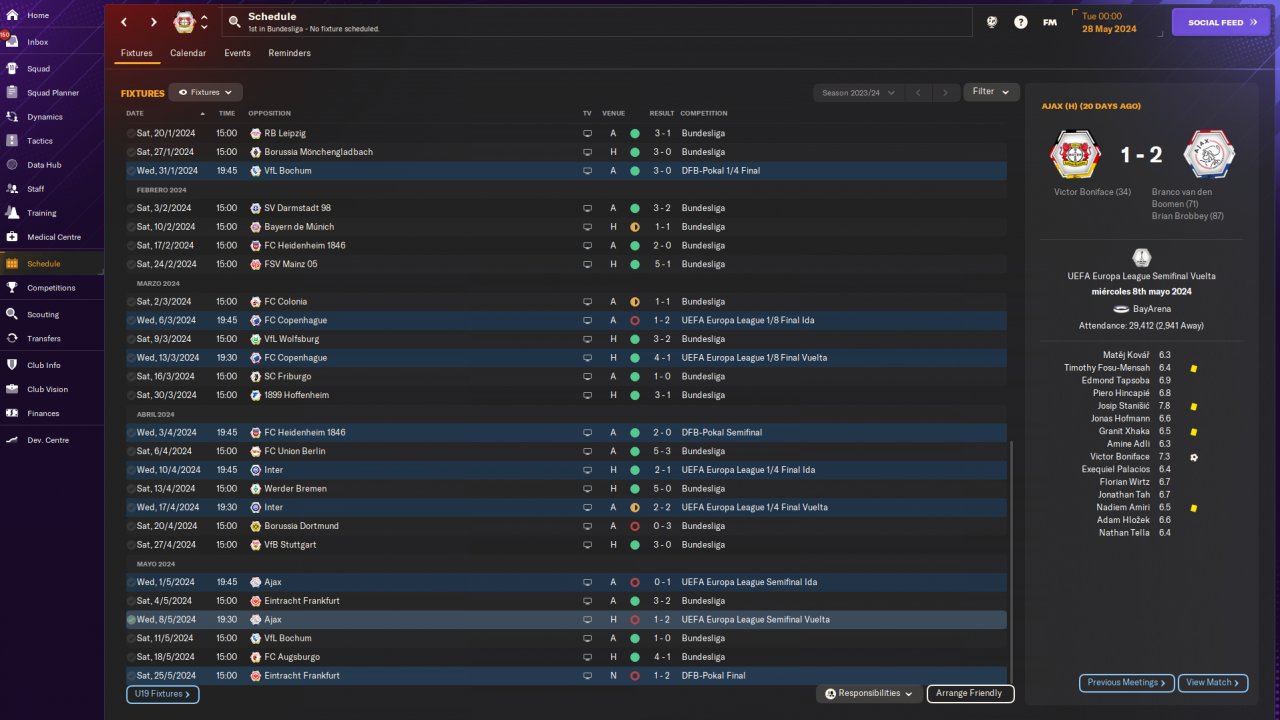Expand the Responsibilities dropdown
Viewport: 1280px width, 720px height.
(869, 693)
